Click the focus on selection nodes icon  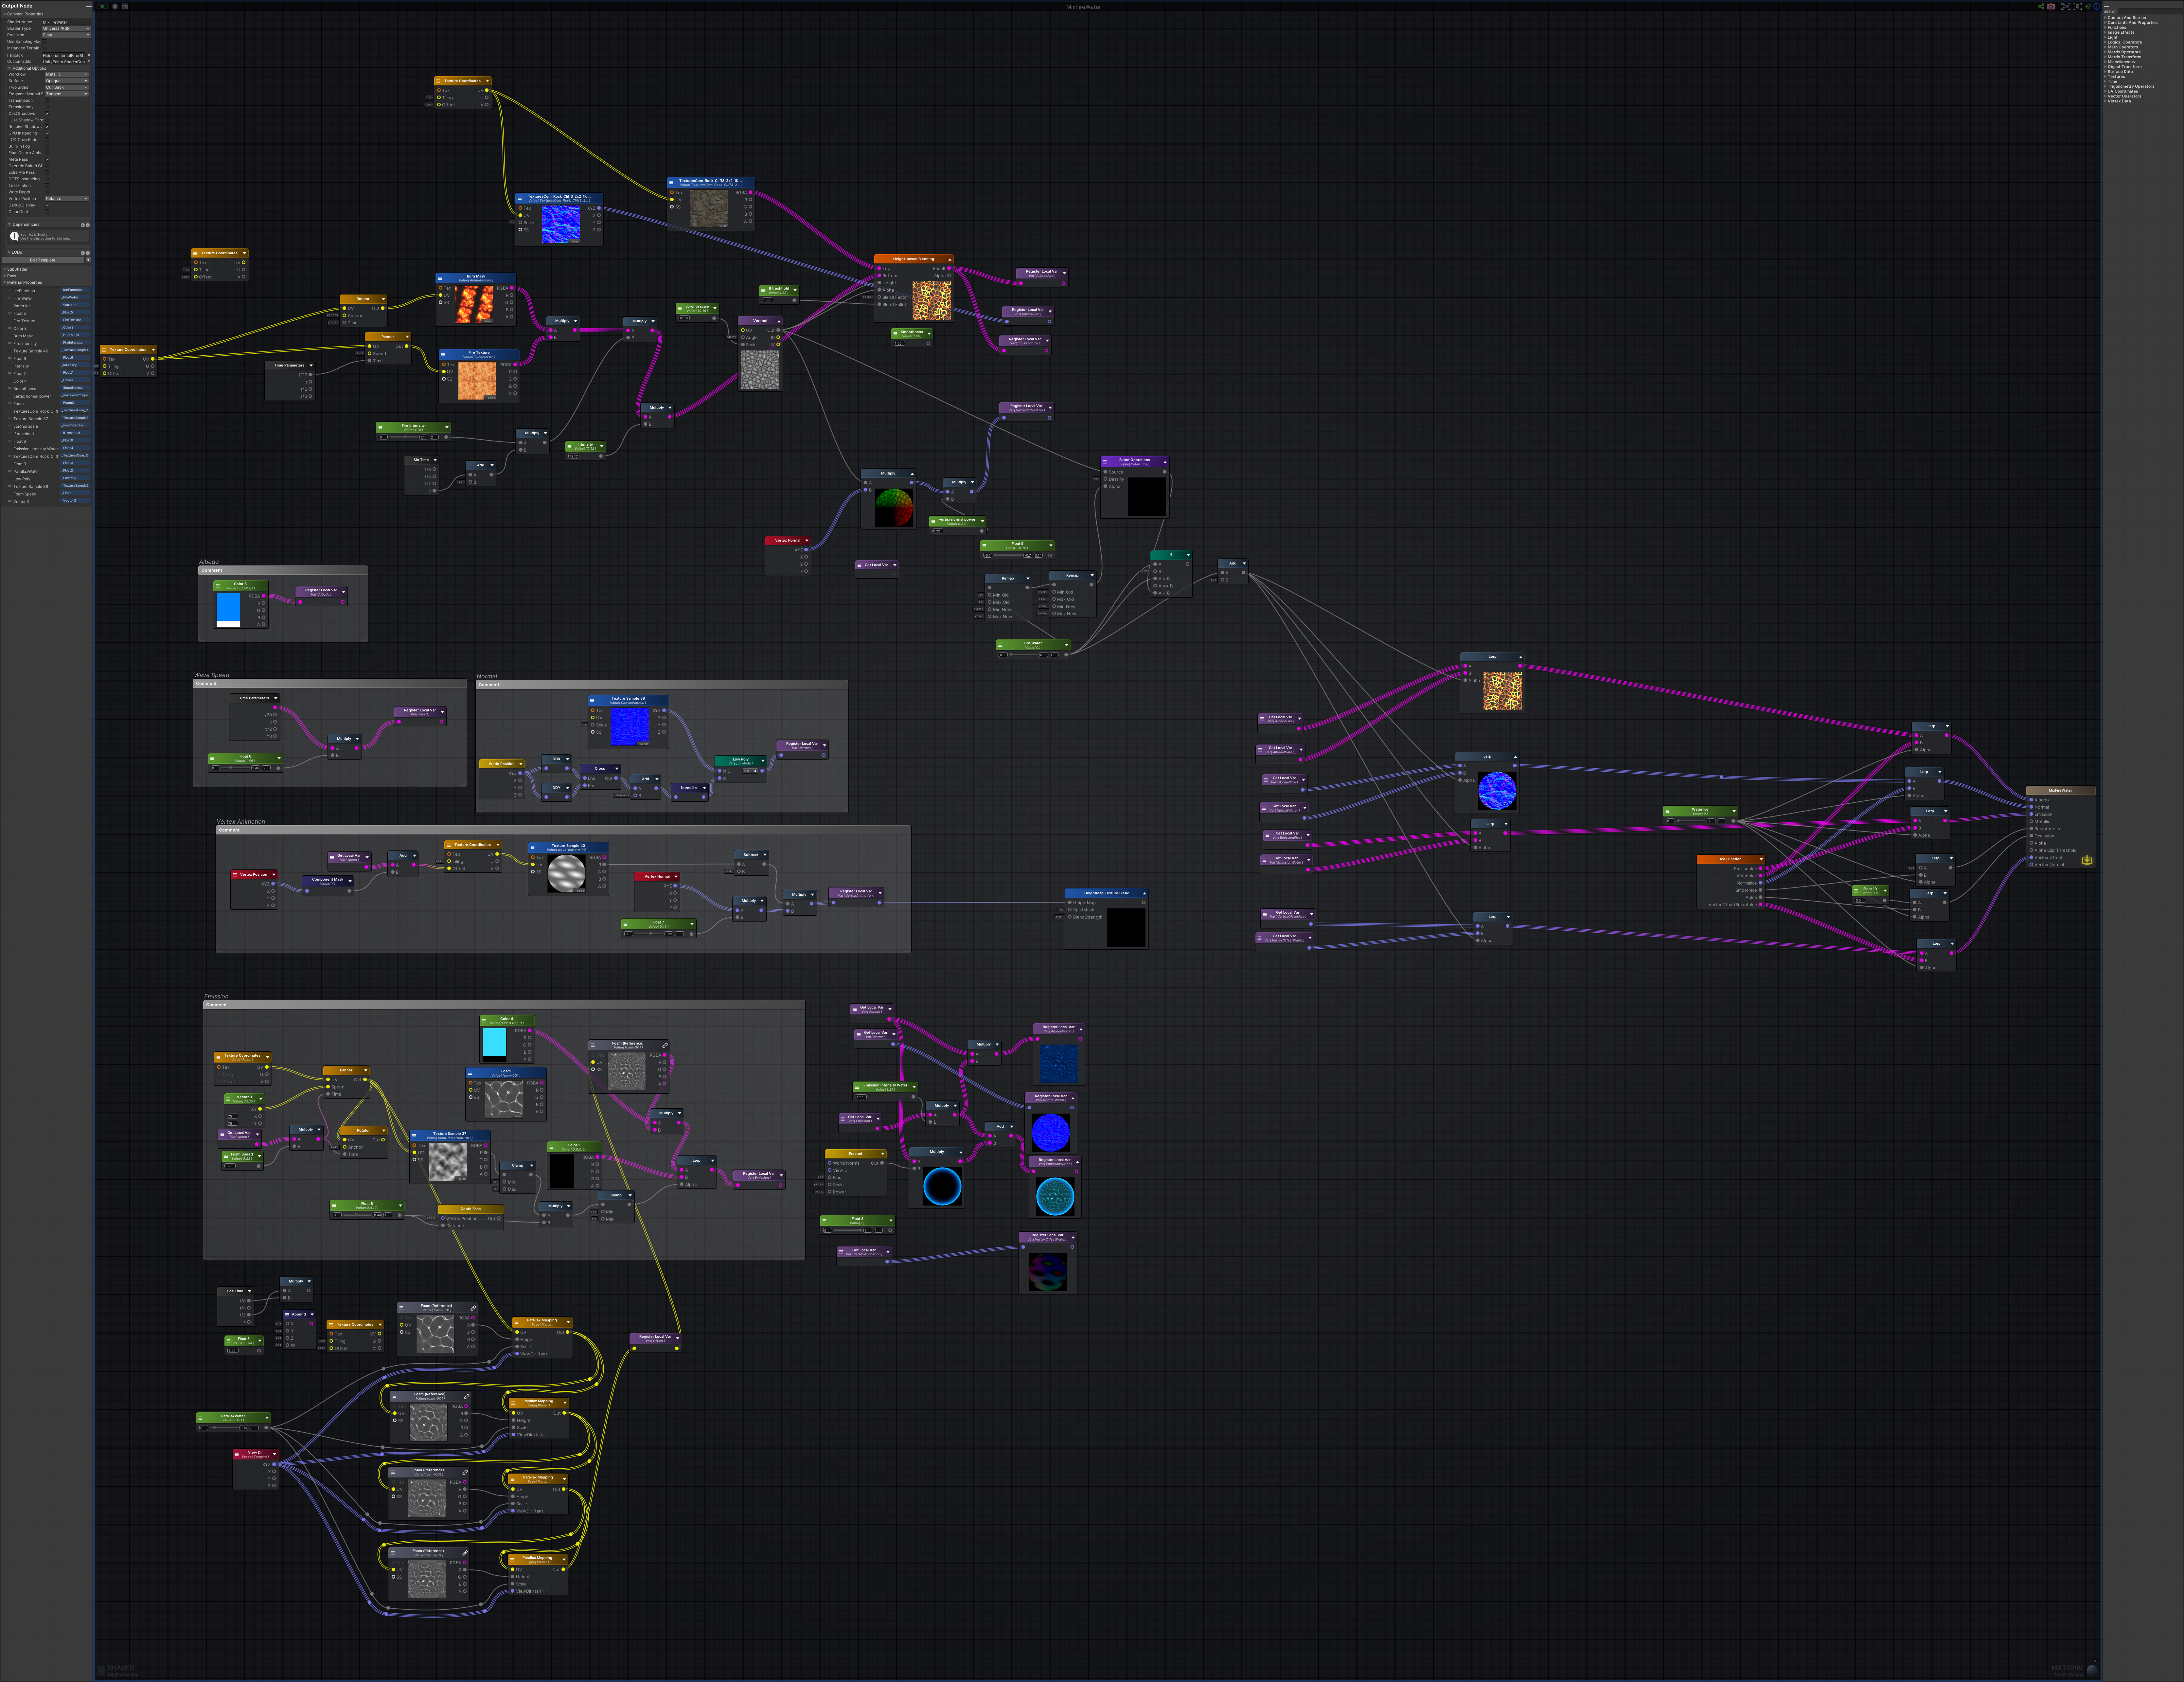pyautogui.click(x=2066, y=6)
